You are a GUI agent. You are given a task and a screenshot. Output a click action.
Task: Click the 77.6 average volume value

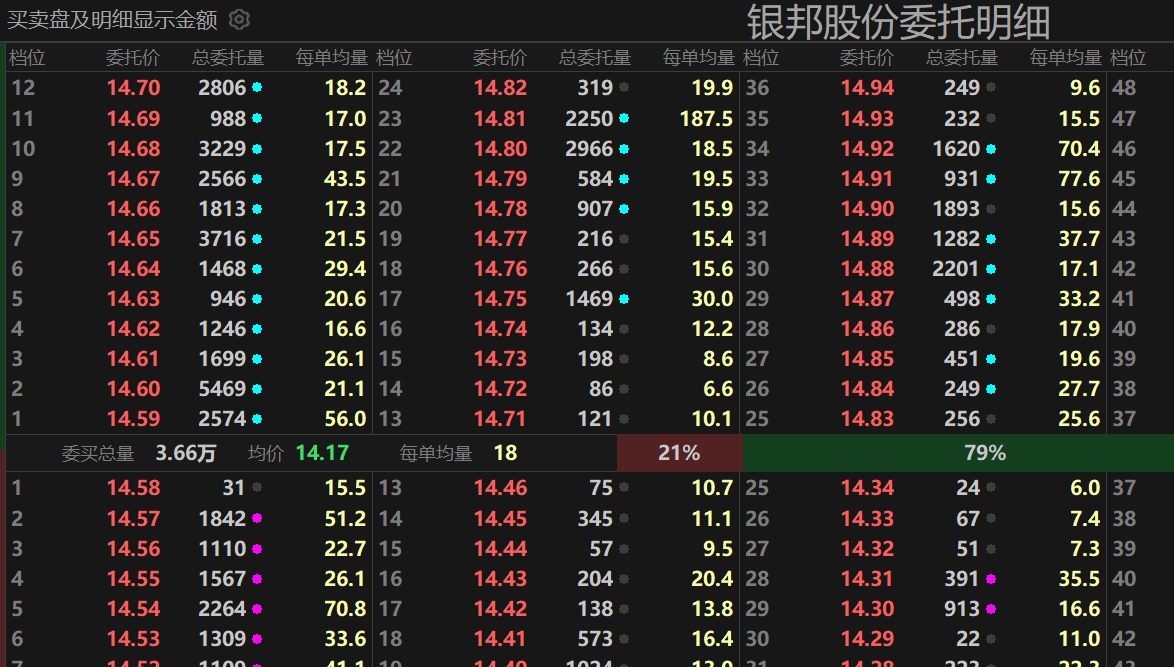click(1079, 179)
